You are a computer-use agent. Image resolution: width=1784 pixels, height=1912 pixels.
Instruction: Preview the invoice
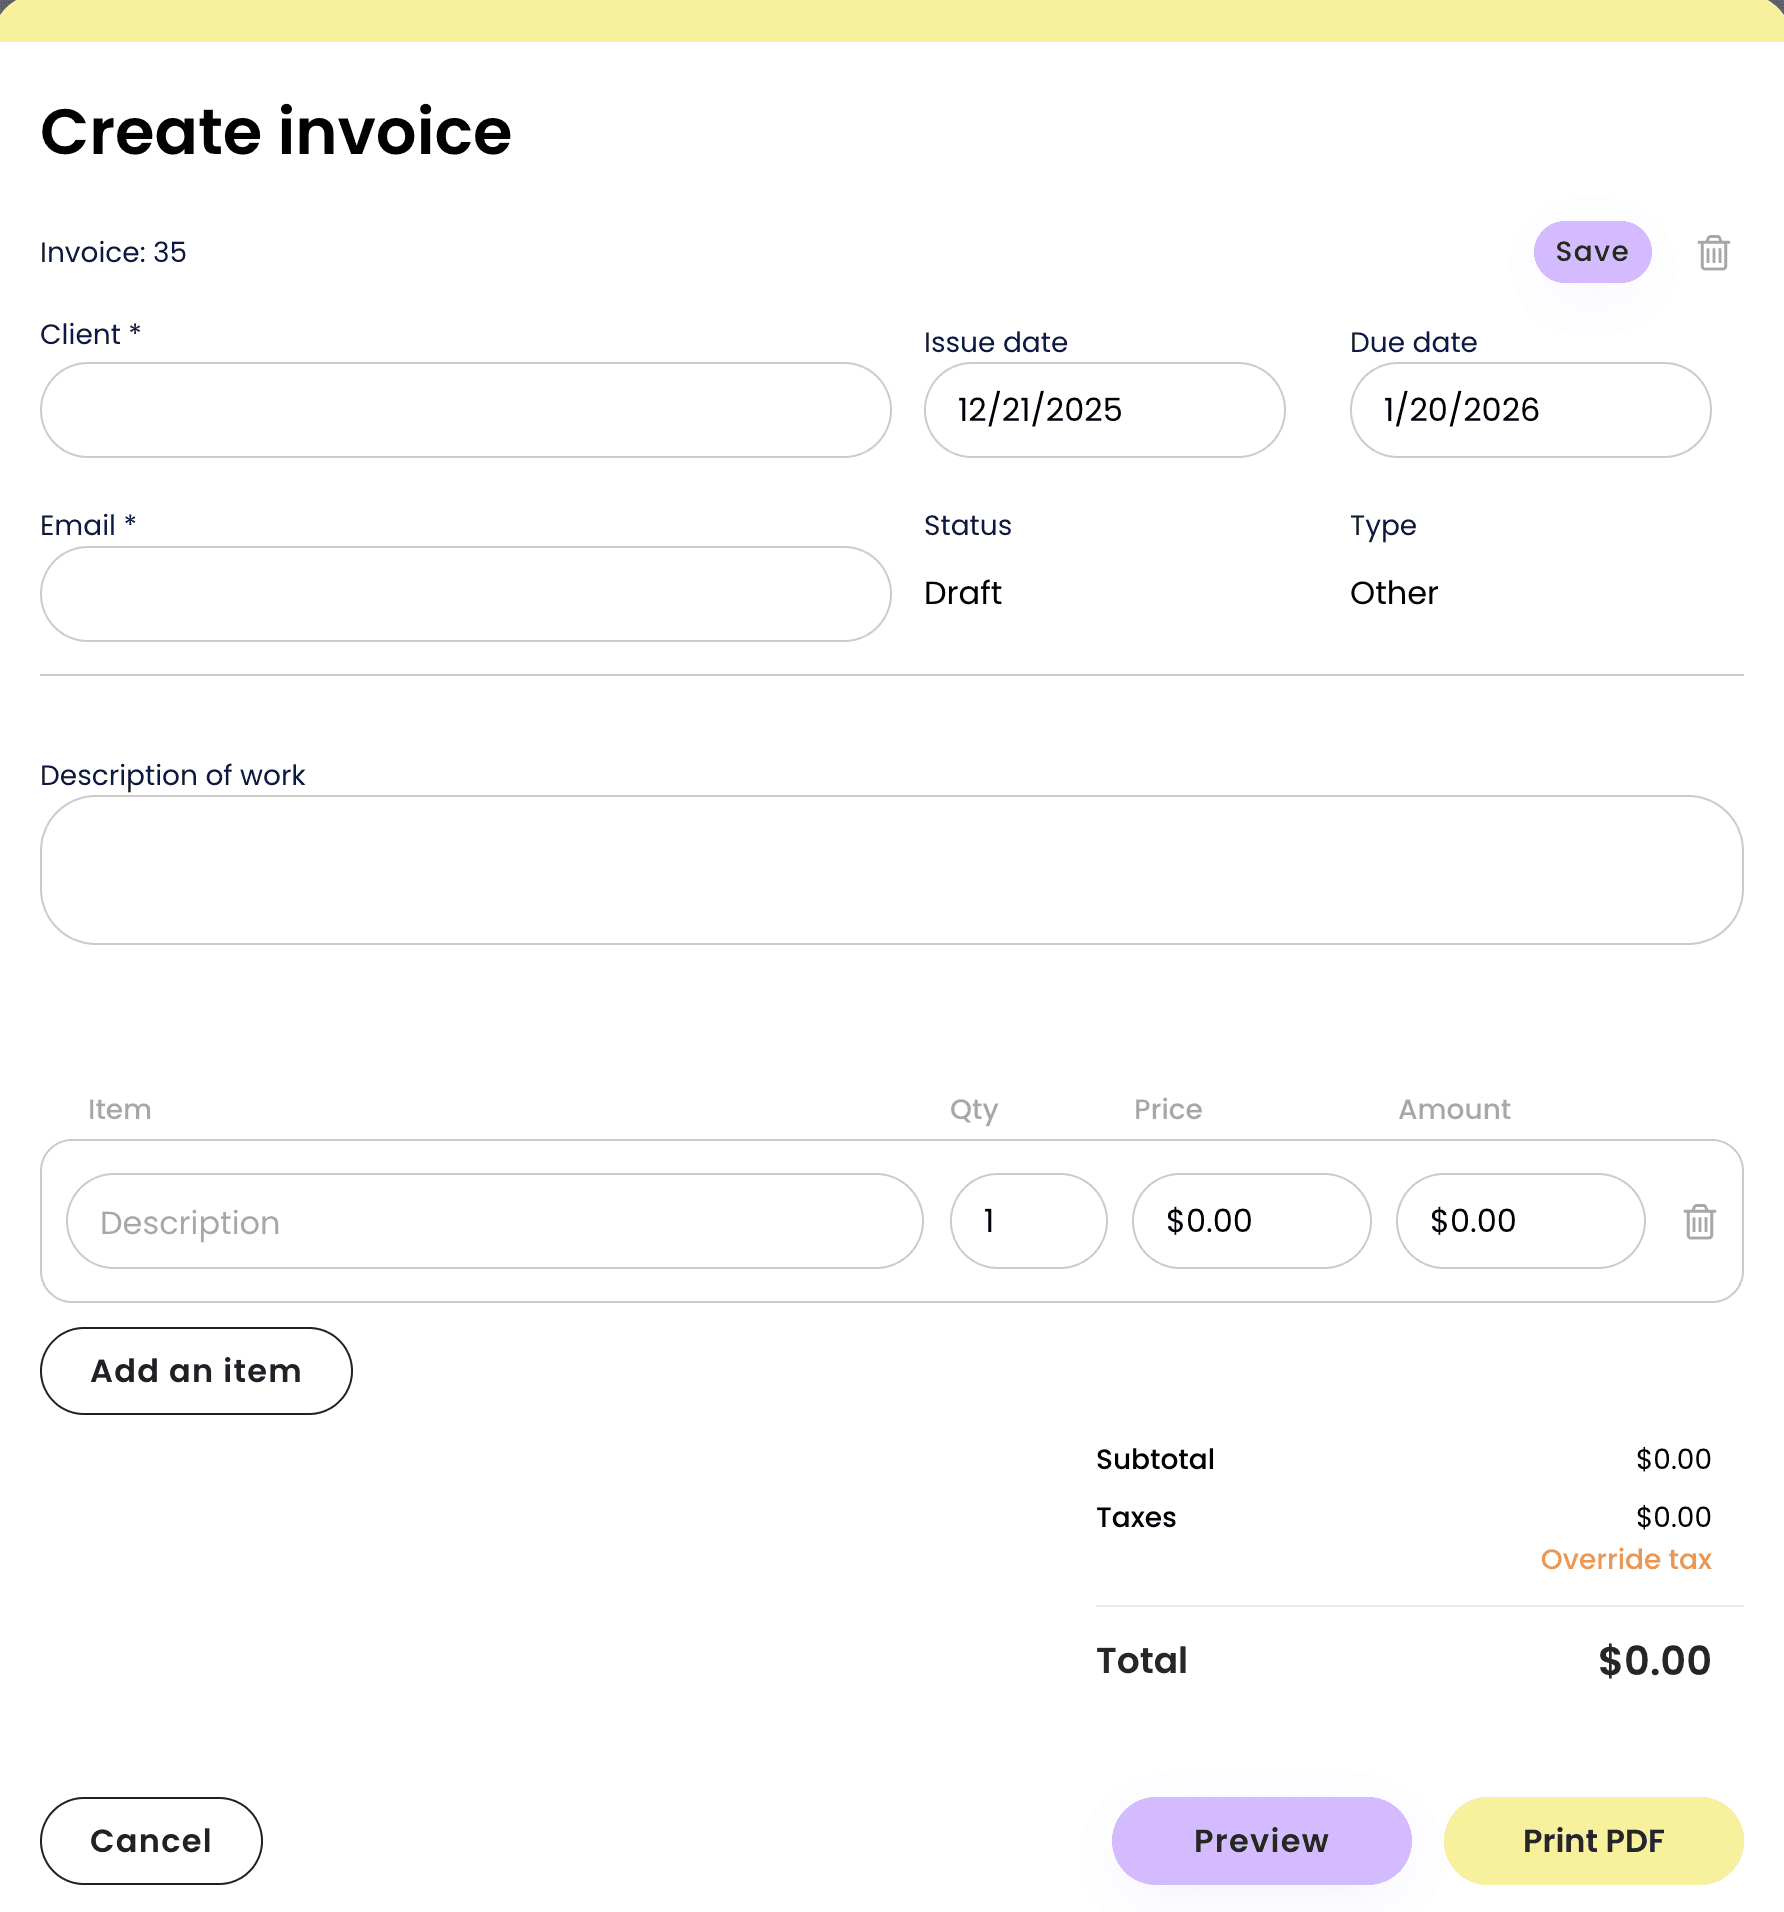pyautogui.click(x=1261, y=1841)
